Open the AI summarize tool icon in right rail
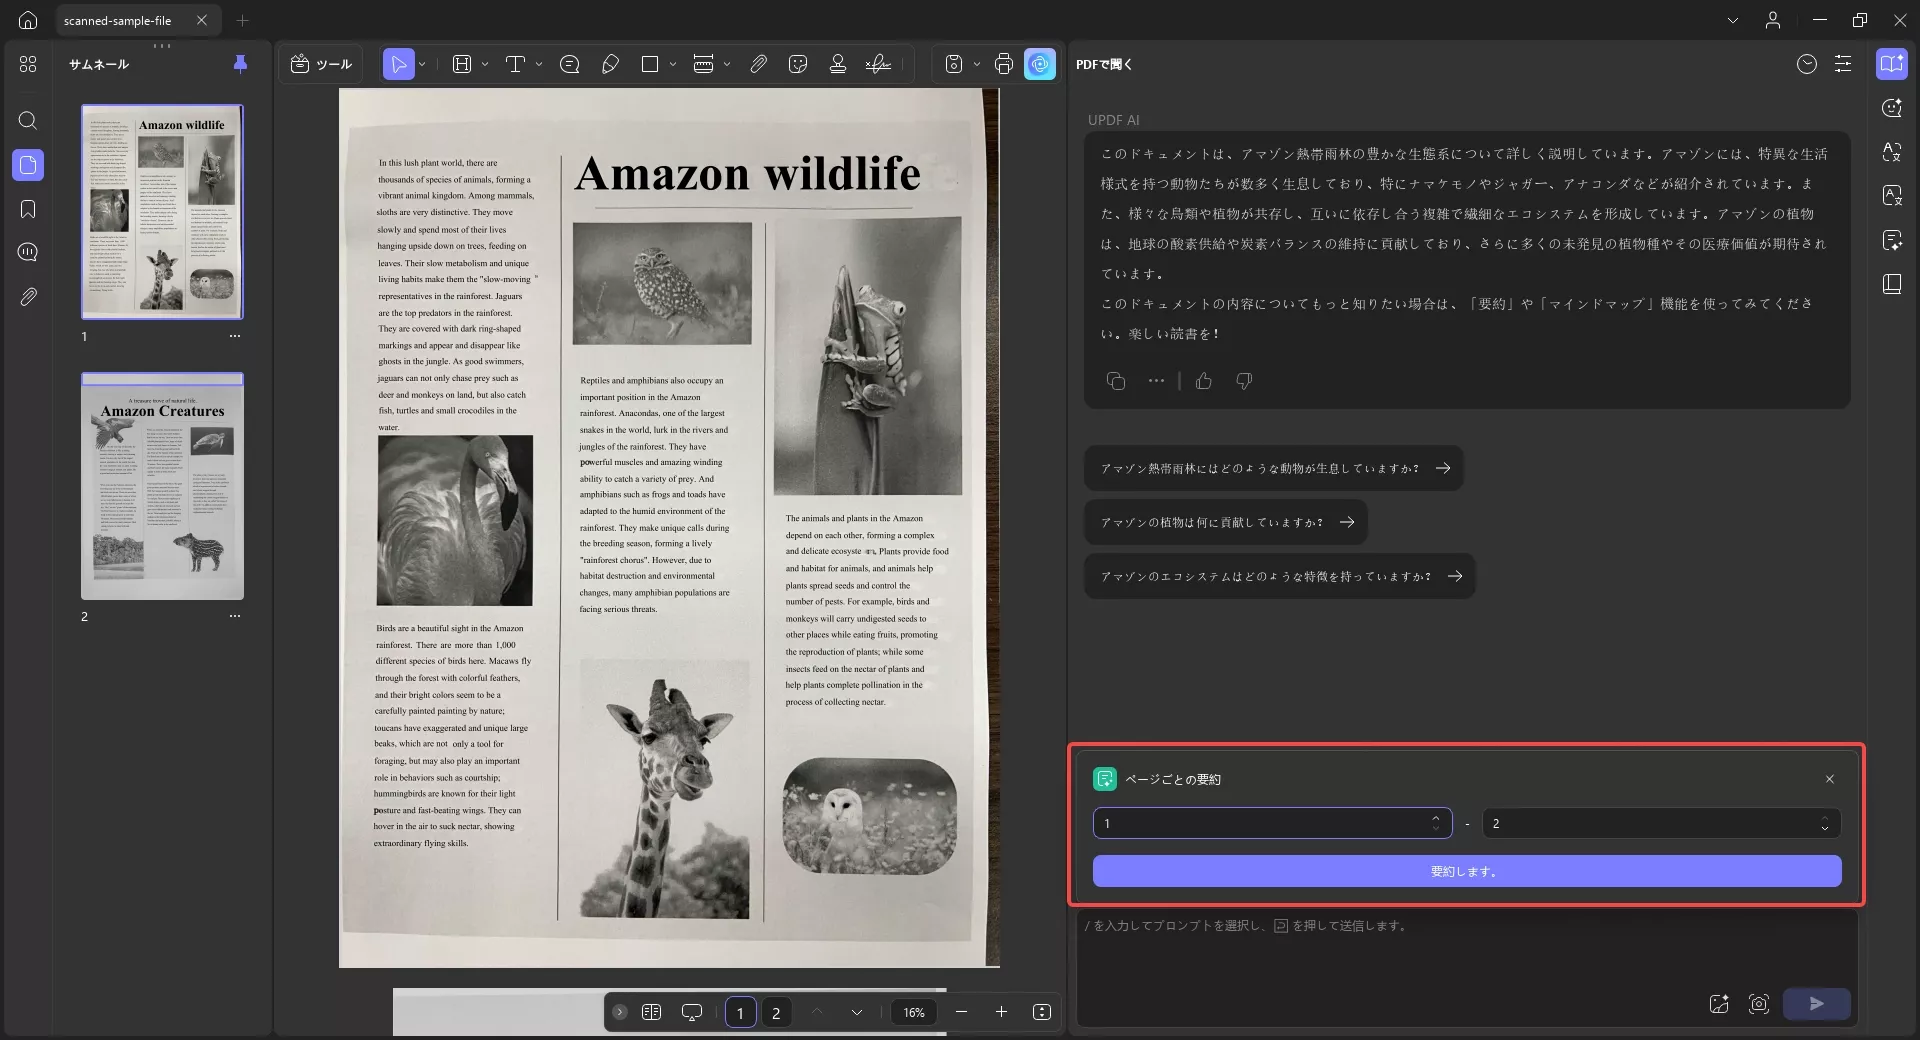This screenshot has height=1040, width=1920. (1892, 240)
